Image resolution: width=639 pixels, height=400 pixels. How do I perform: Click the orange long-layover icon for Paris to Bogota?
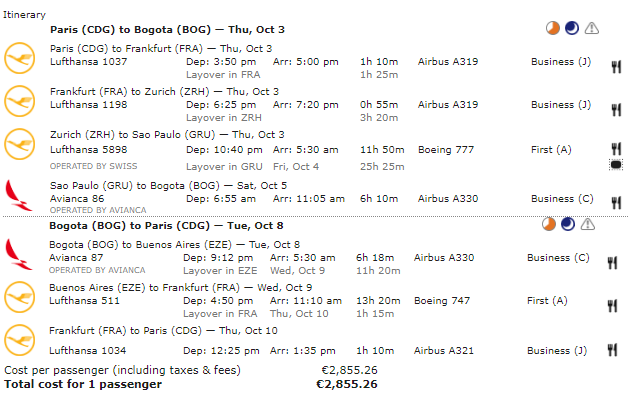pyautogui.click(x=551, y=29)
